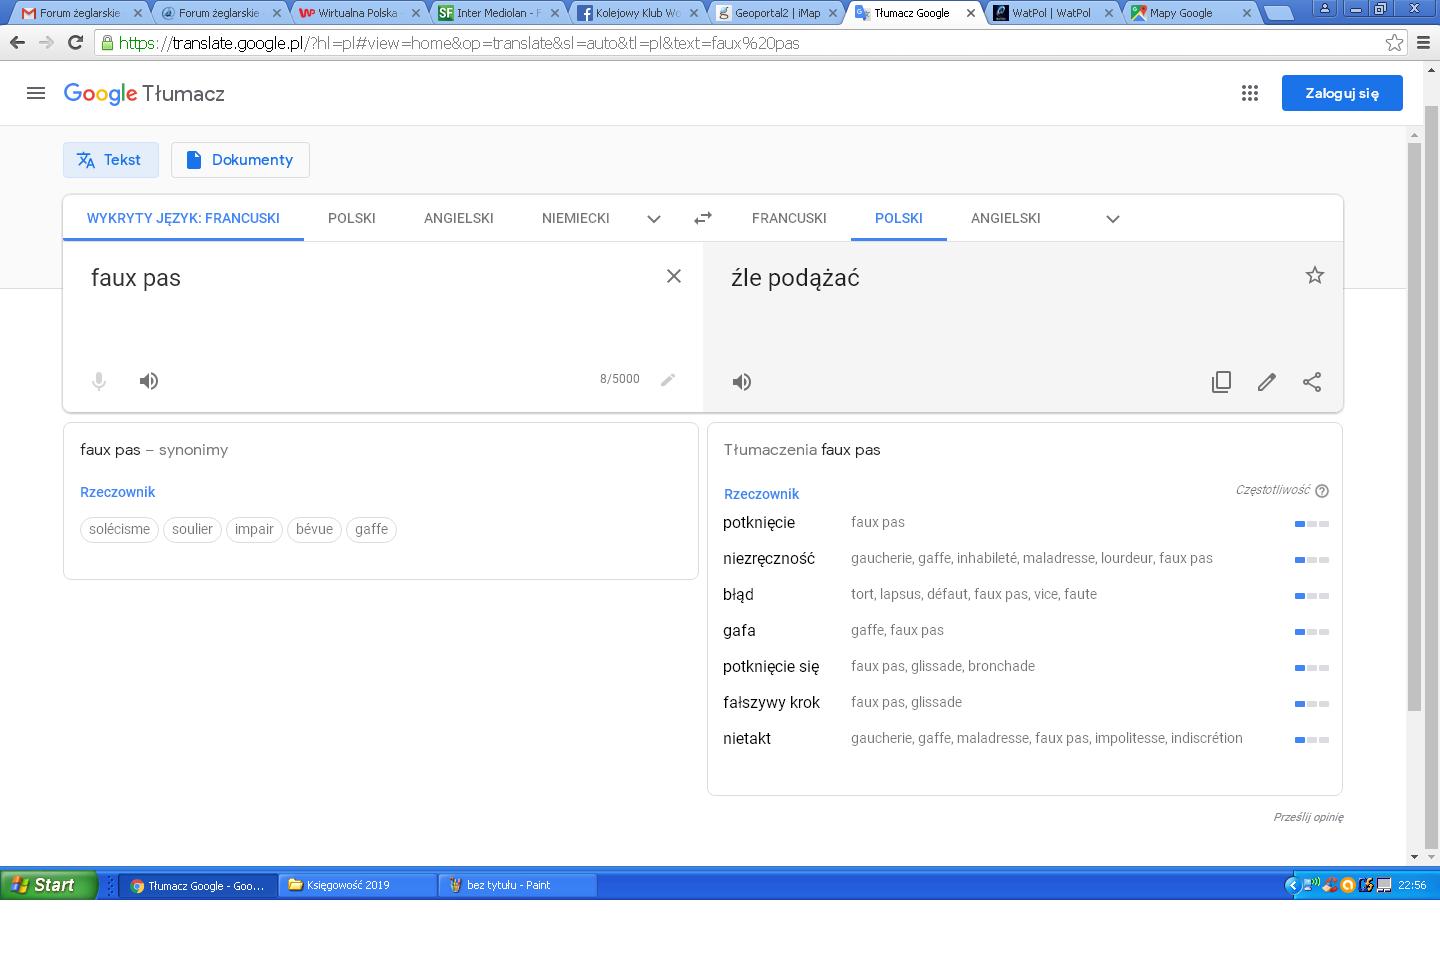1440x960 pixels.
Task: Click the synonym chip 'solécisme'
Action: [x=119, y=529]
